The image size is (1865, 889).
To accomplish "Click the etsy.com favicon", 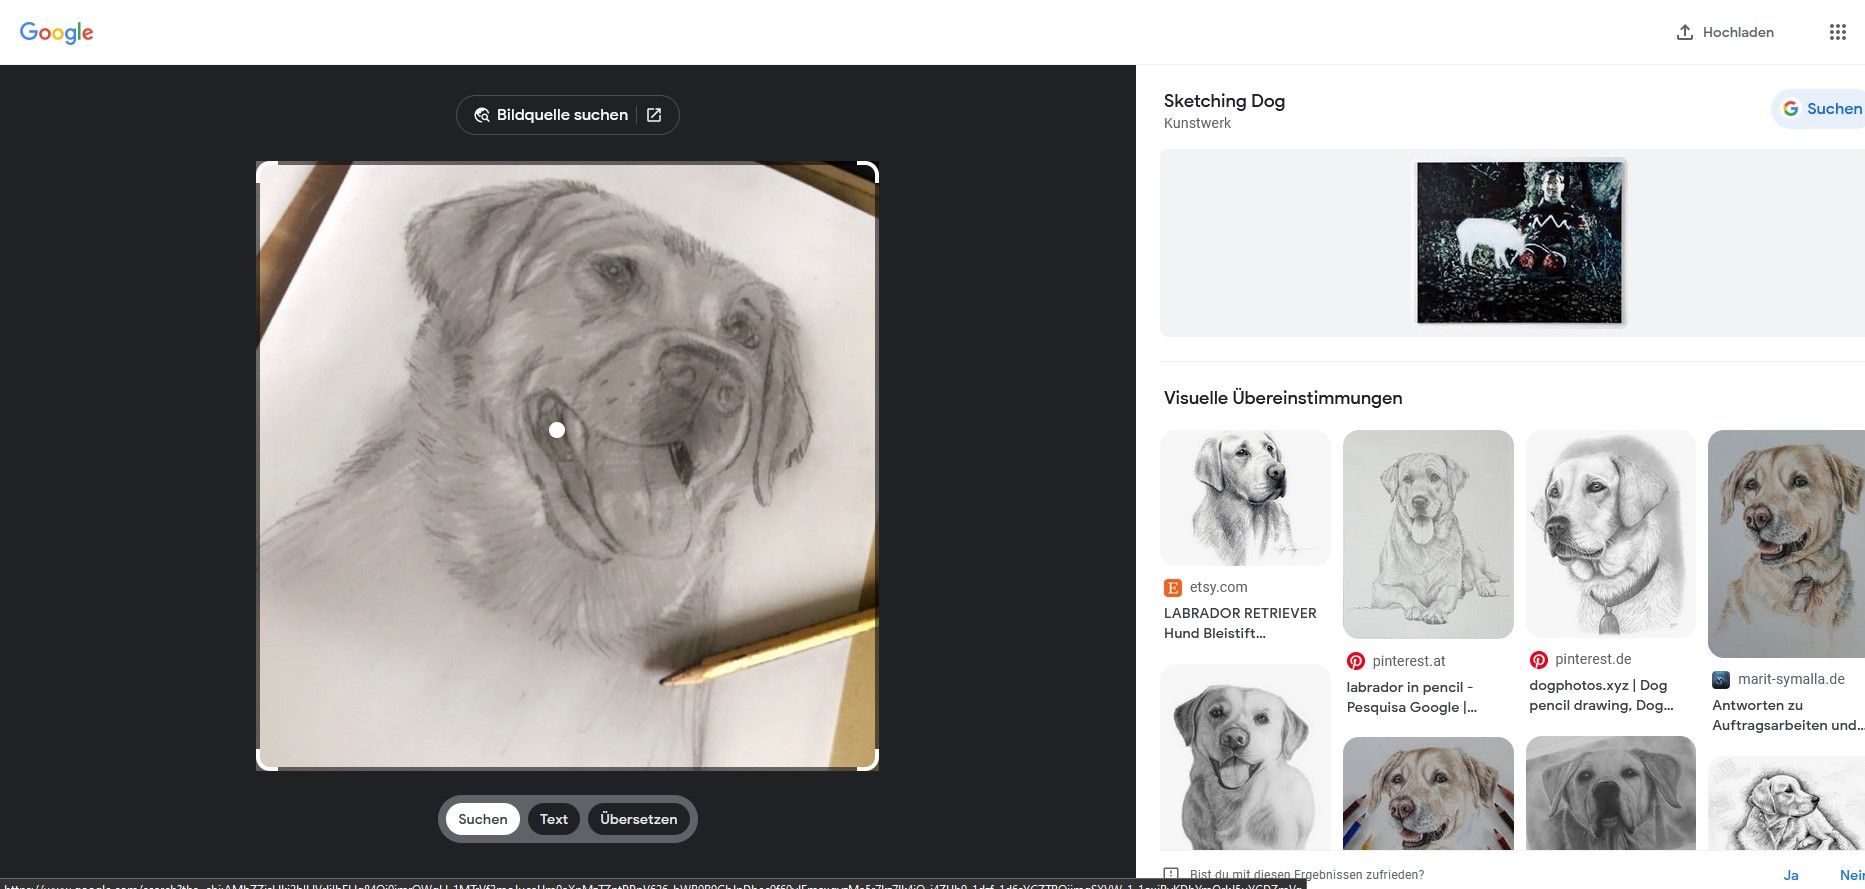I will click(x=1173, y=588).
